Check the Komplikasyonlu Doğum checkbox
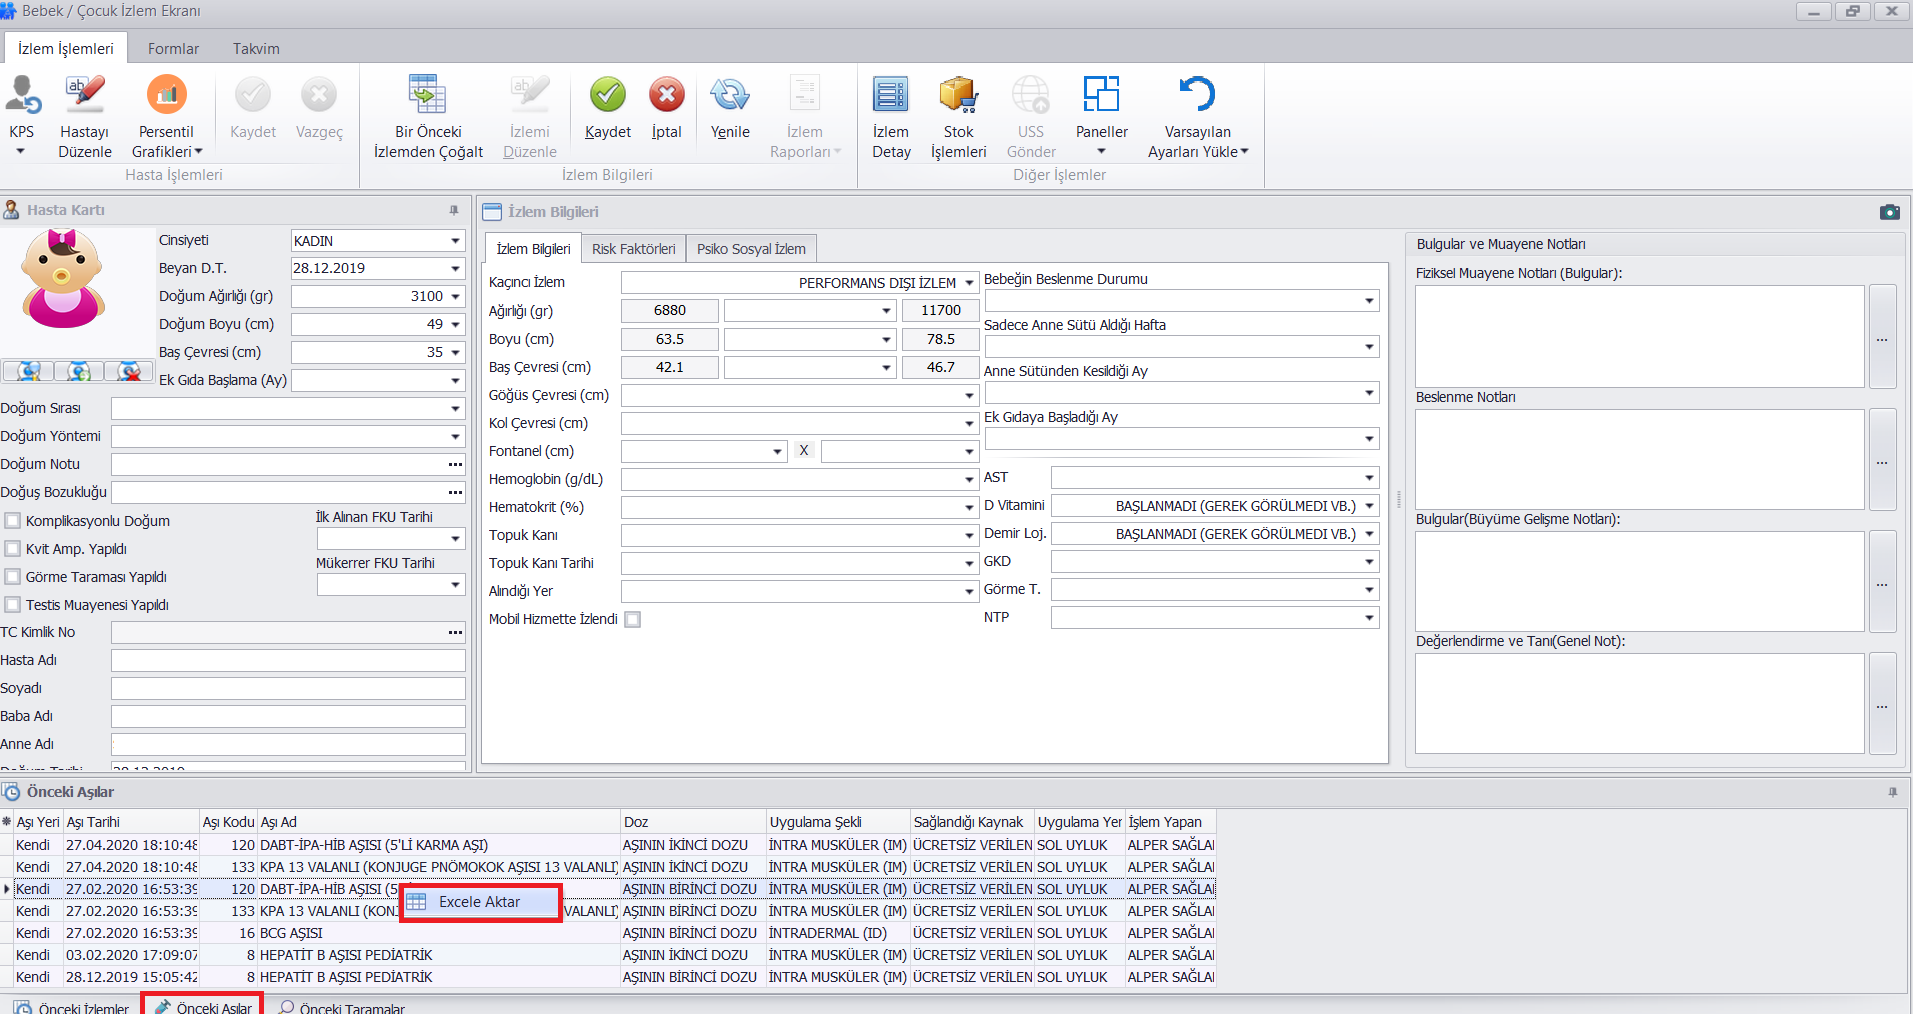This screenshot has height=1014, width=1914. click(14, 521)
